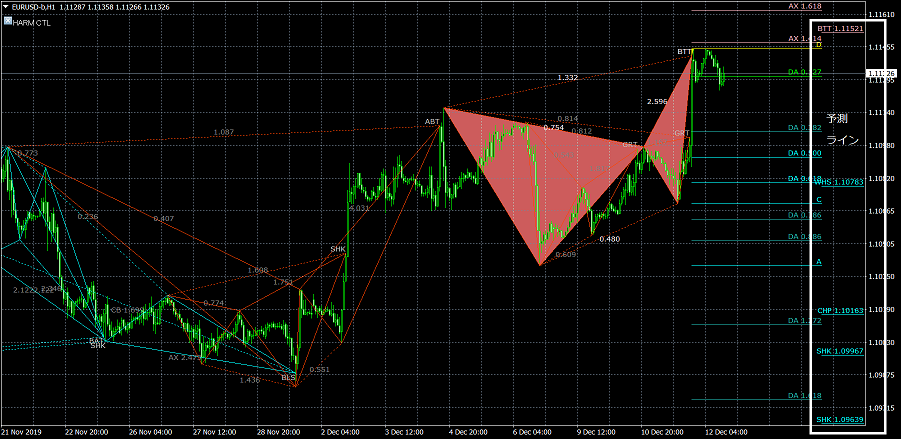Select the AX 1.618 projection level label
The height and width of the screenshot is (439, 901).
pos(804,6)
